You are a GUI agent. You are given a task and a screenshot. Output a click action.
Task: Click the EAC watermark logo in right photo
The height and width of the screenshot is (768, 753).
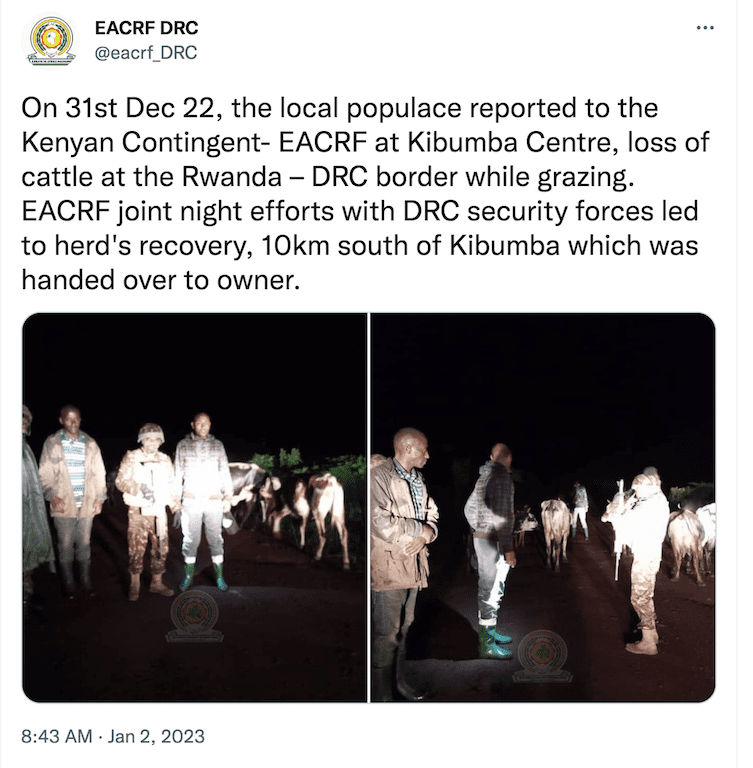pos(542,657)
